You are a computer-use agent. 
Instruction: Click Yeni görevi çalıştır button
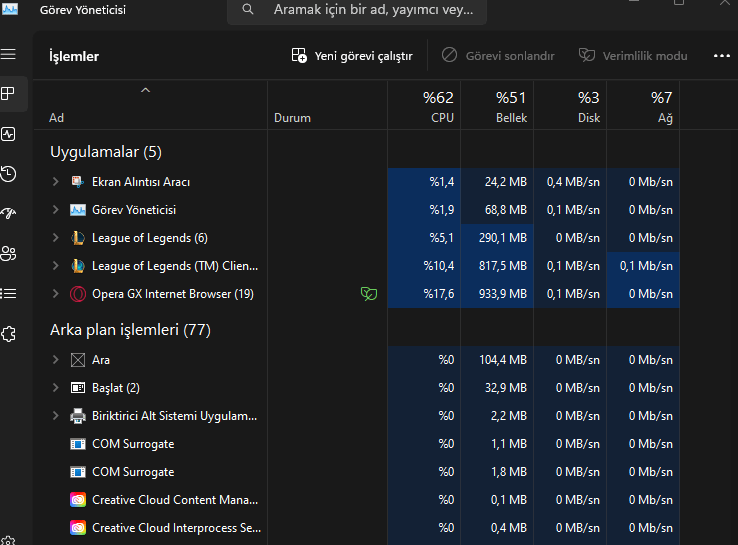352,56
